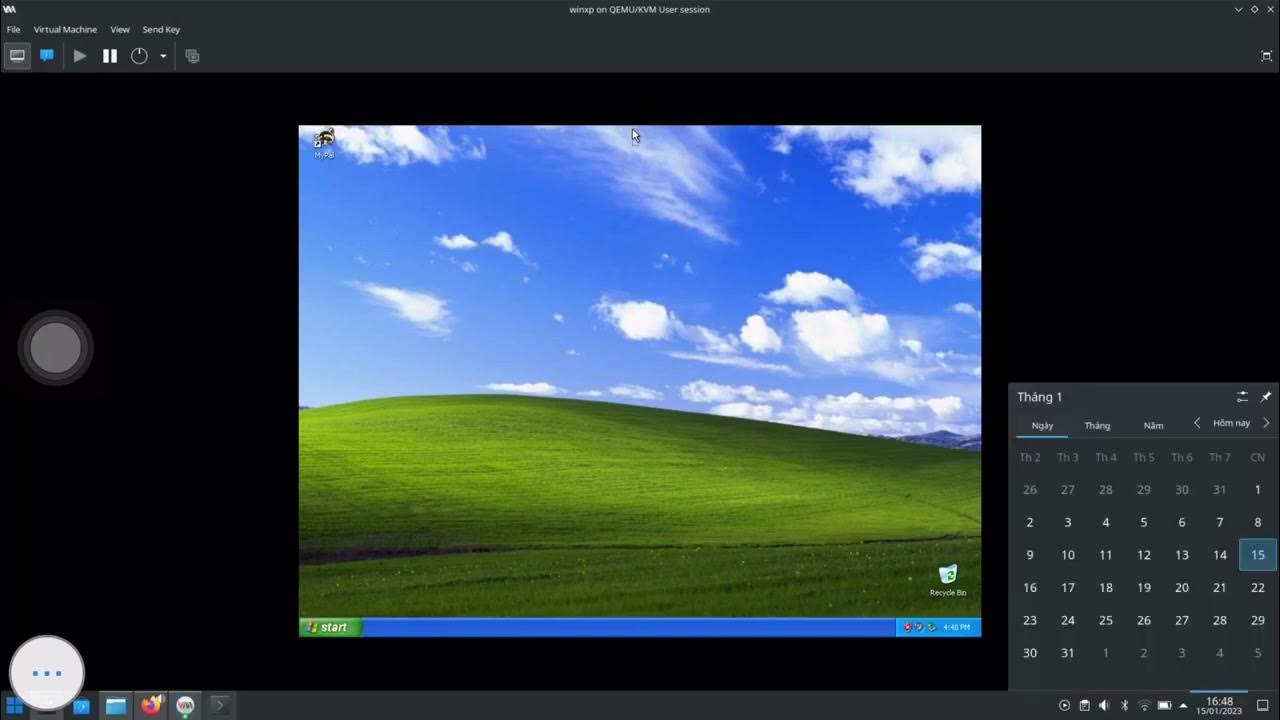Image resolution: width=1280 pixels, height=720 pixels.
Task: Click the XP Start button
Action: tap(330, 627)
